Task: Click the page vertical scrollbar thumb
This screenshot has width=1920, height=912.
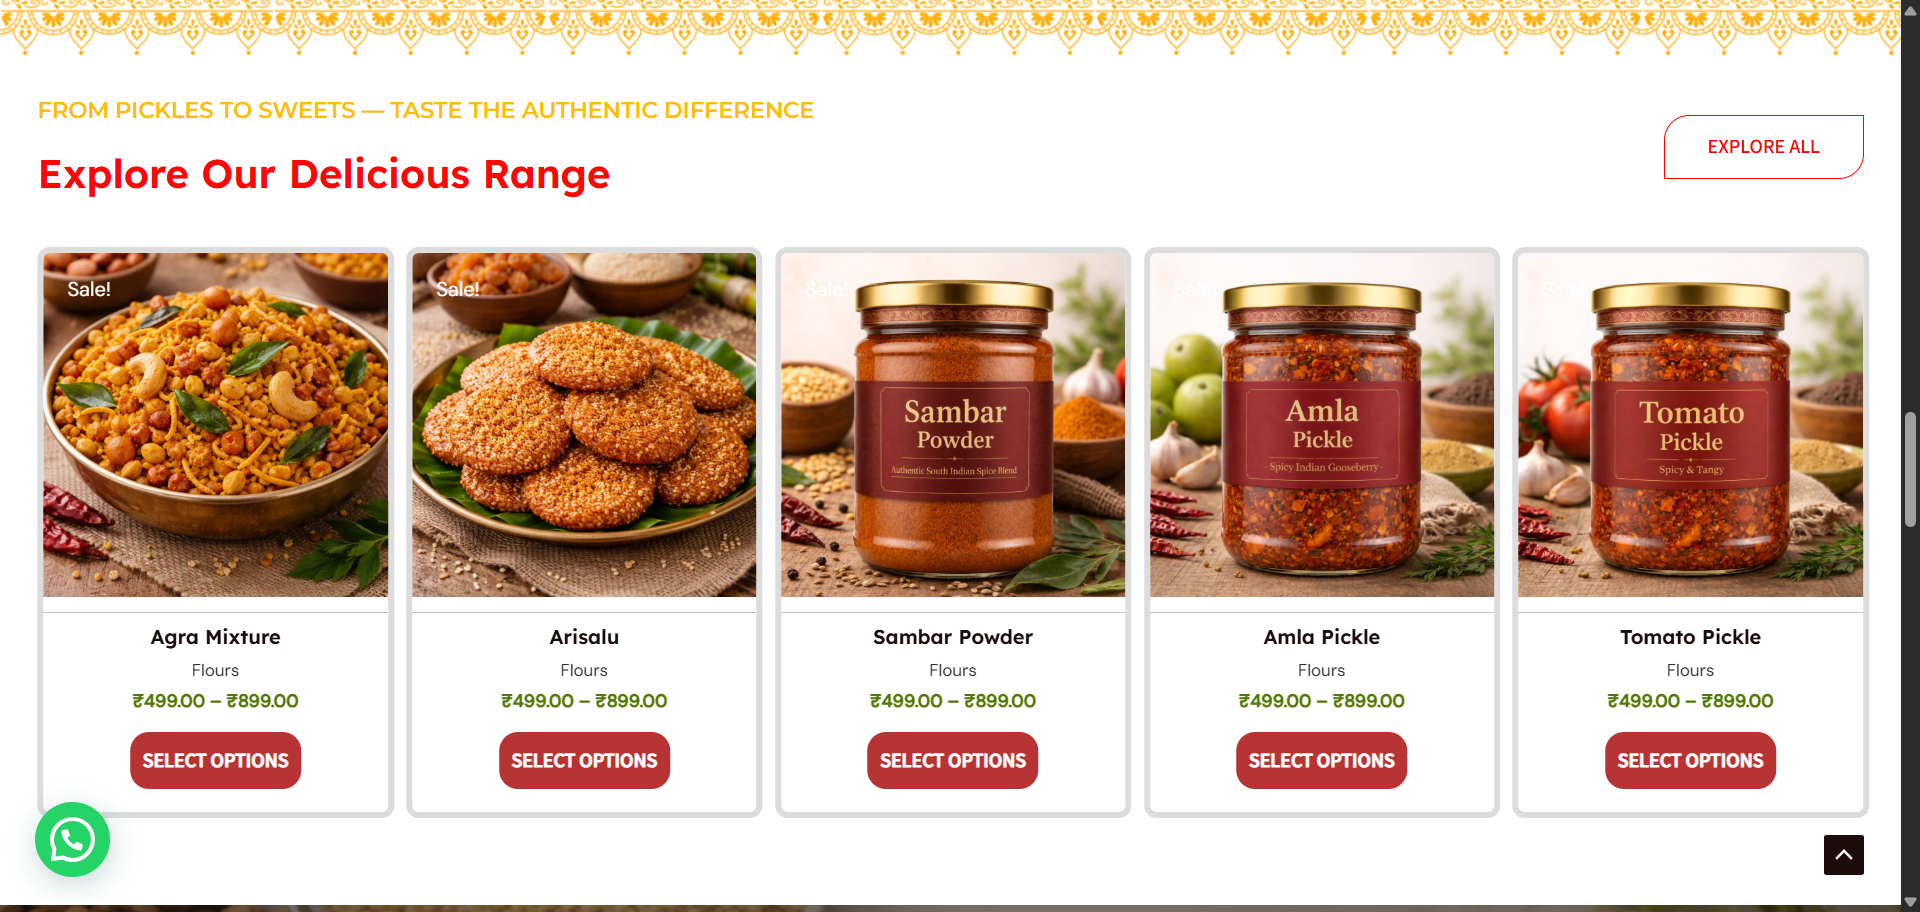Action: click(x=1910, y=469)
